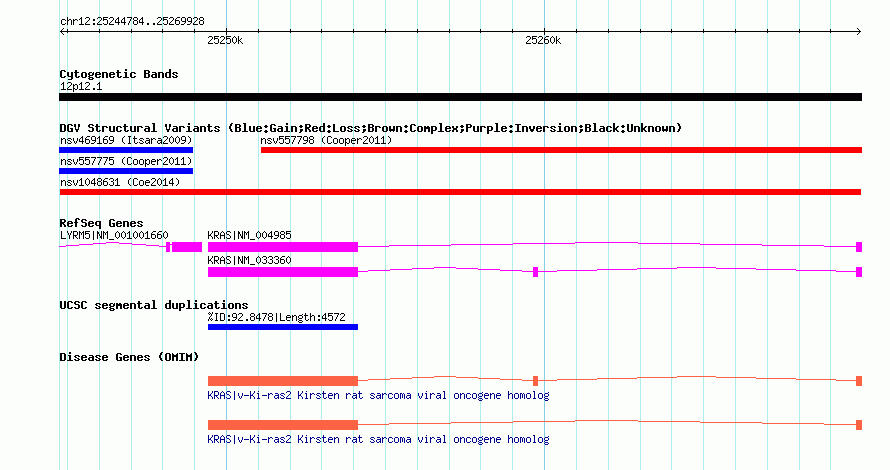
Task: Select the UCSC segmental duplications track title
Action: coord(154,305)
